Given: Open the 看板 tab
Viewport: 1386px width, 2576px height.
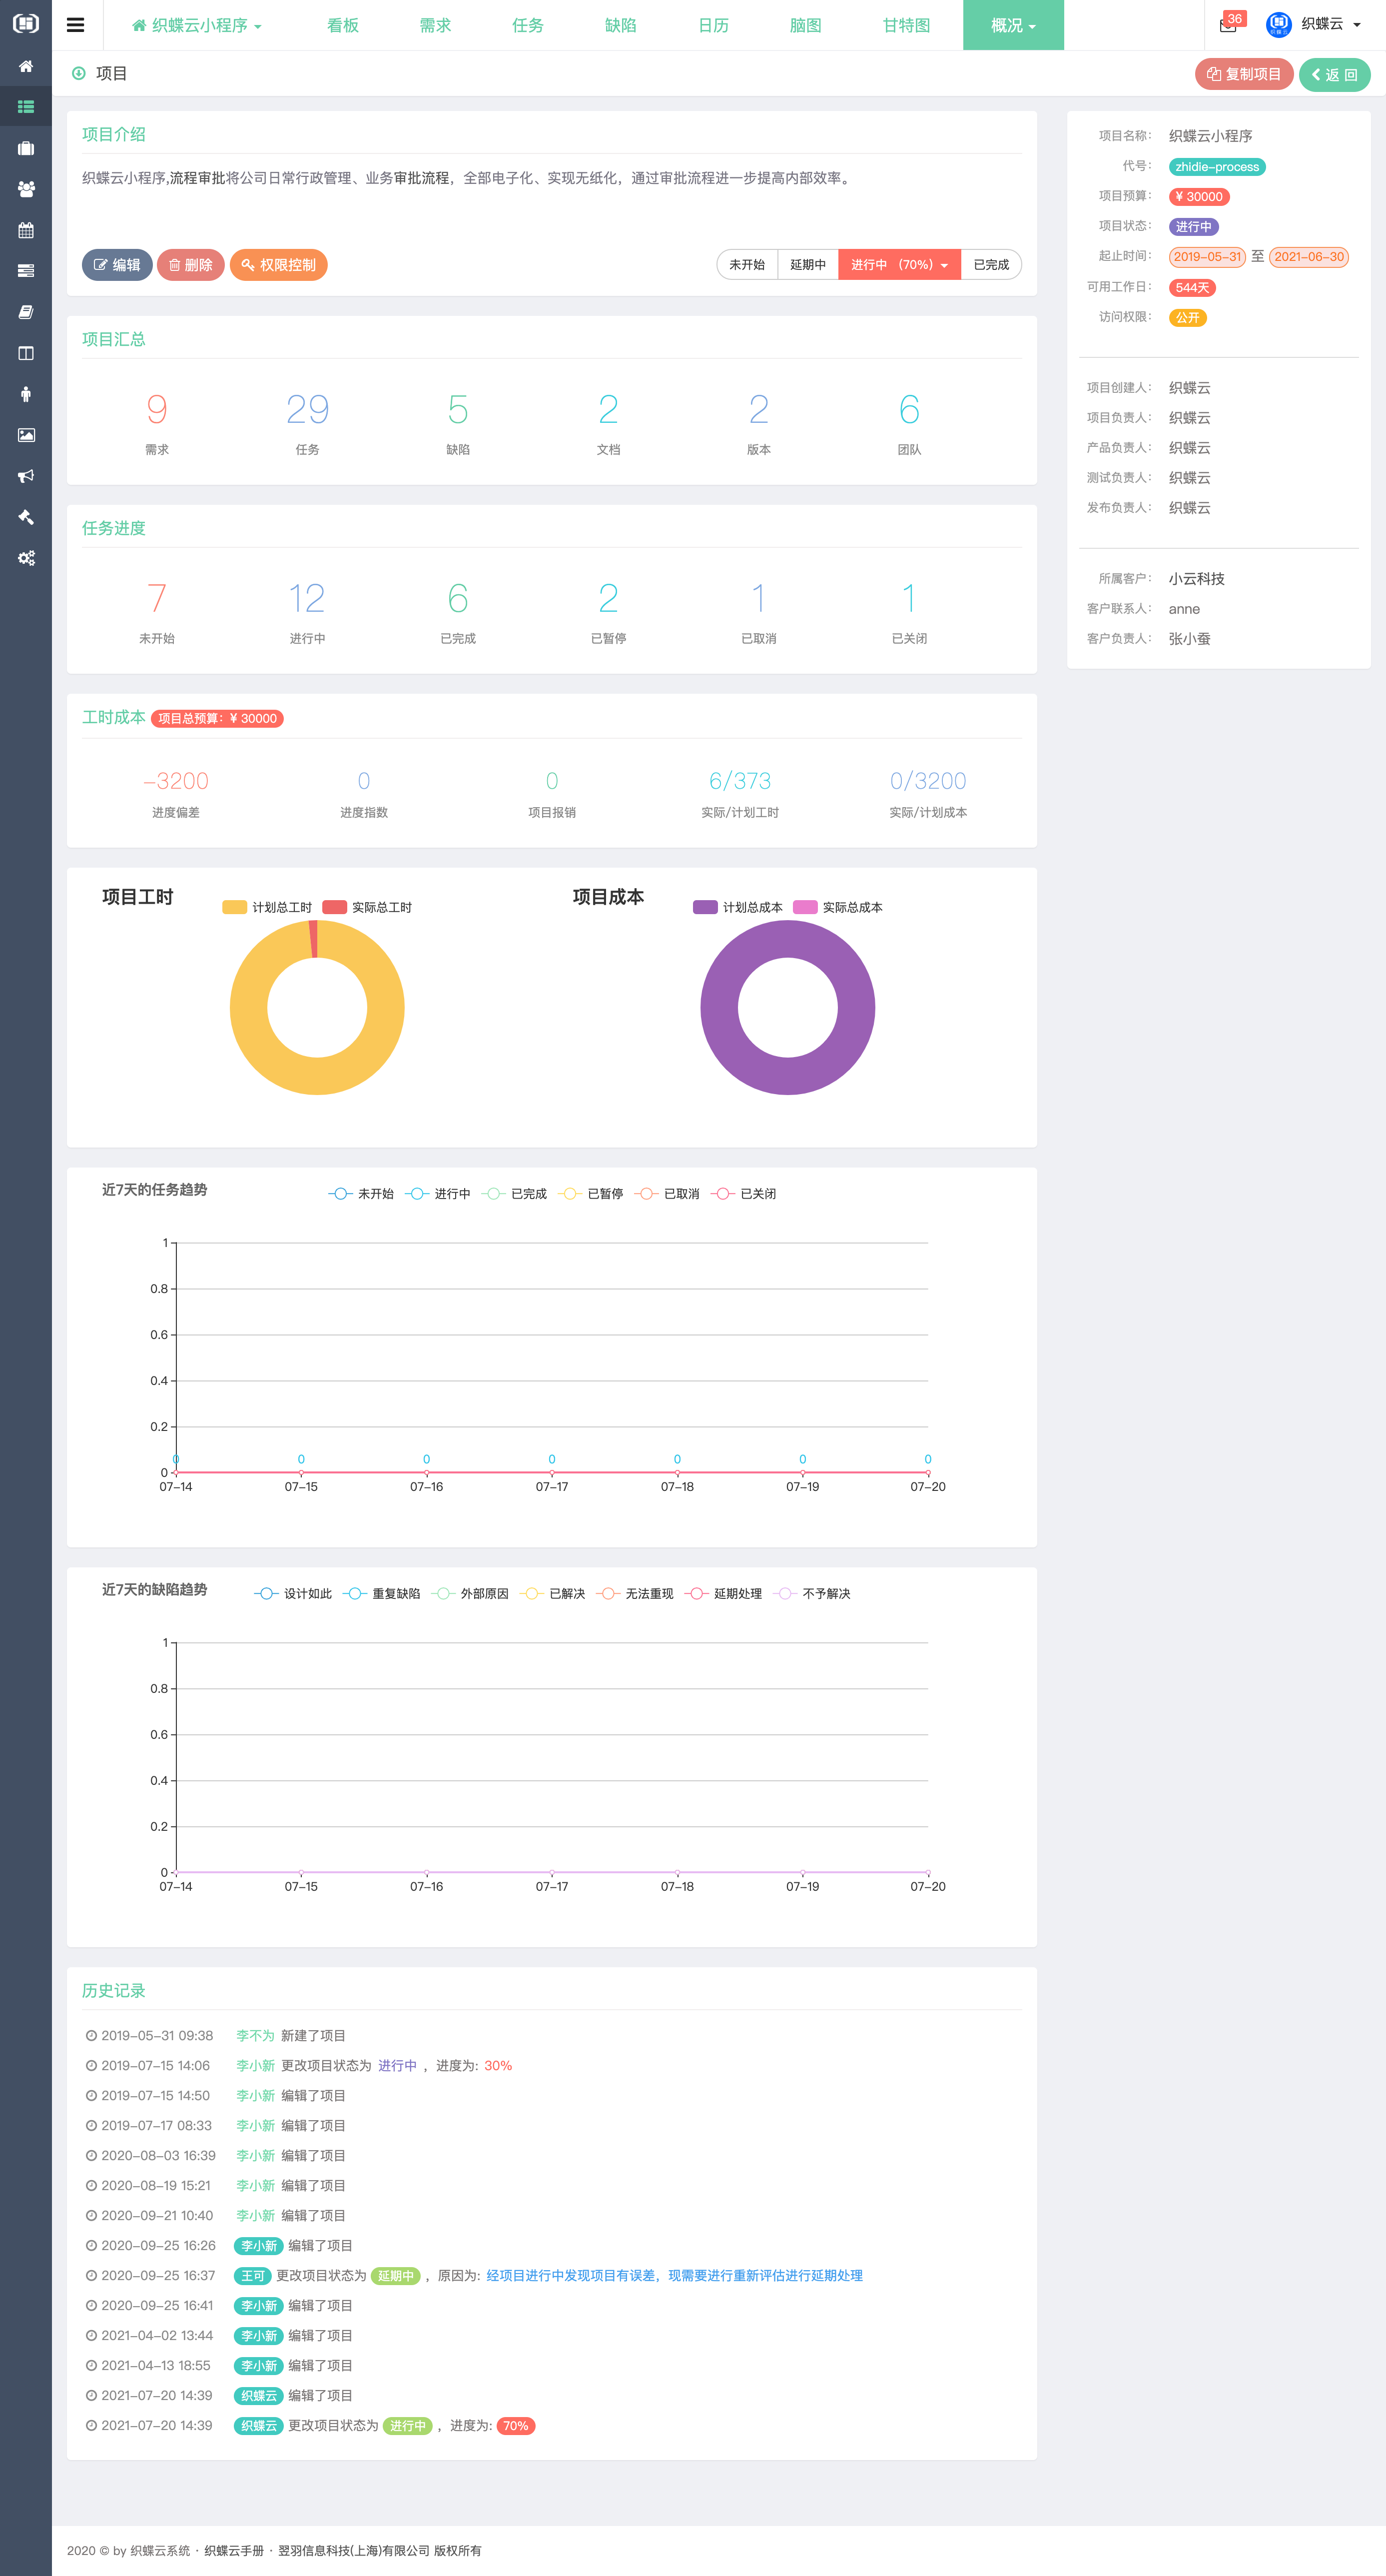Looking at the screenshot, I should [x=343, y=25].
